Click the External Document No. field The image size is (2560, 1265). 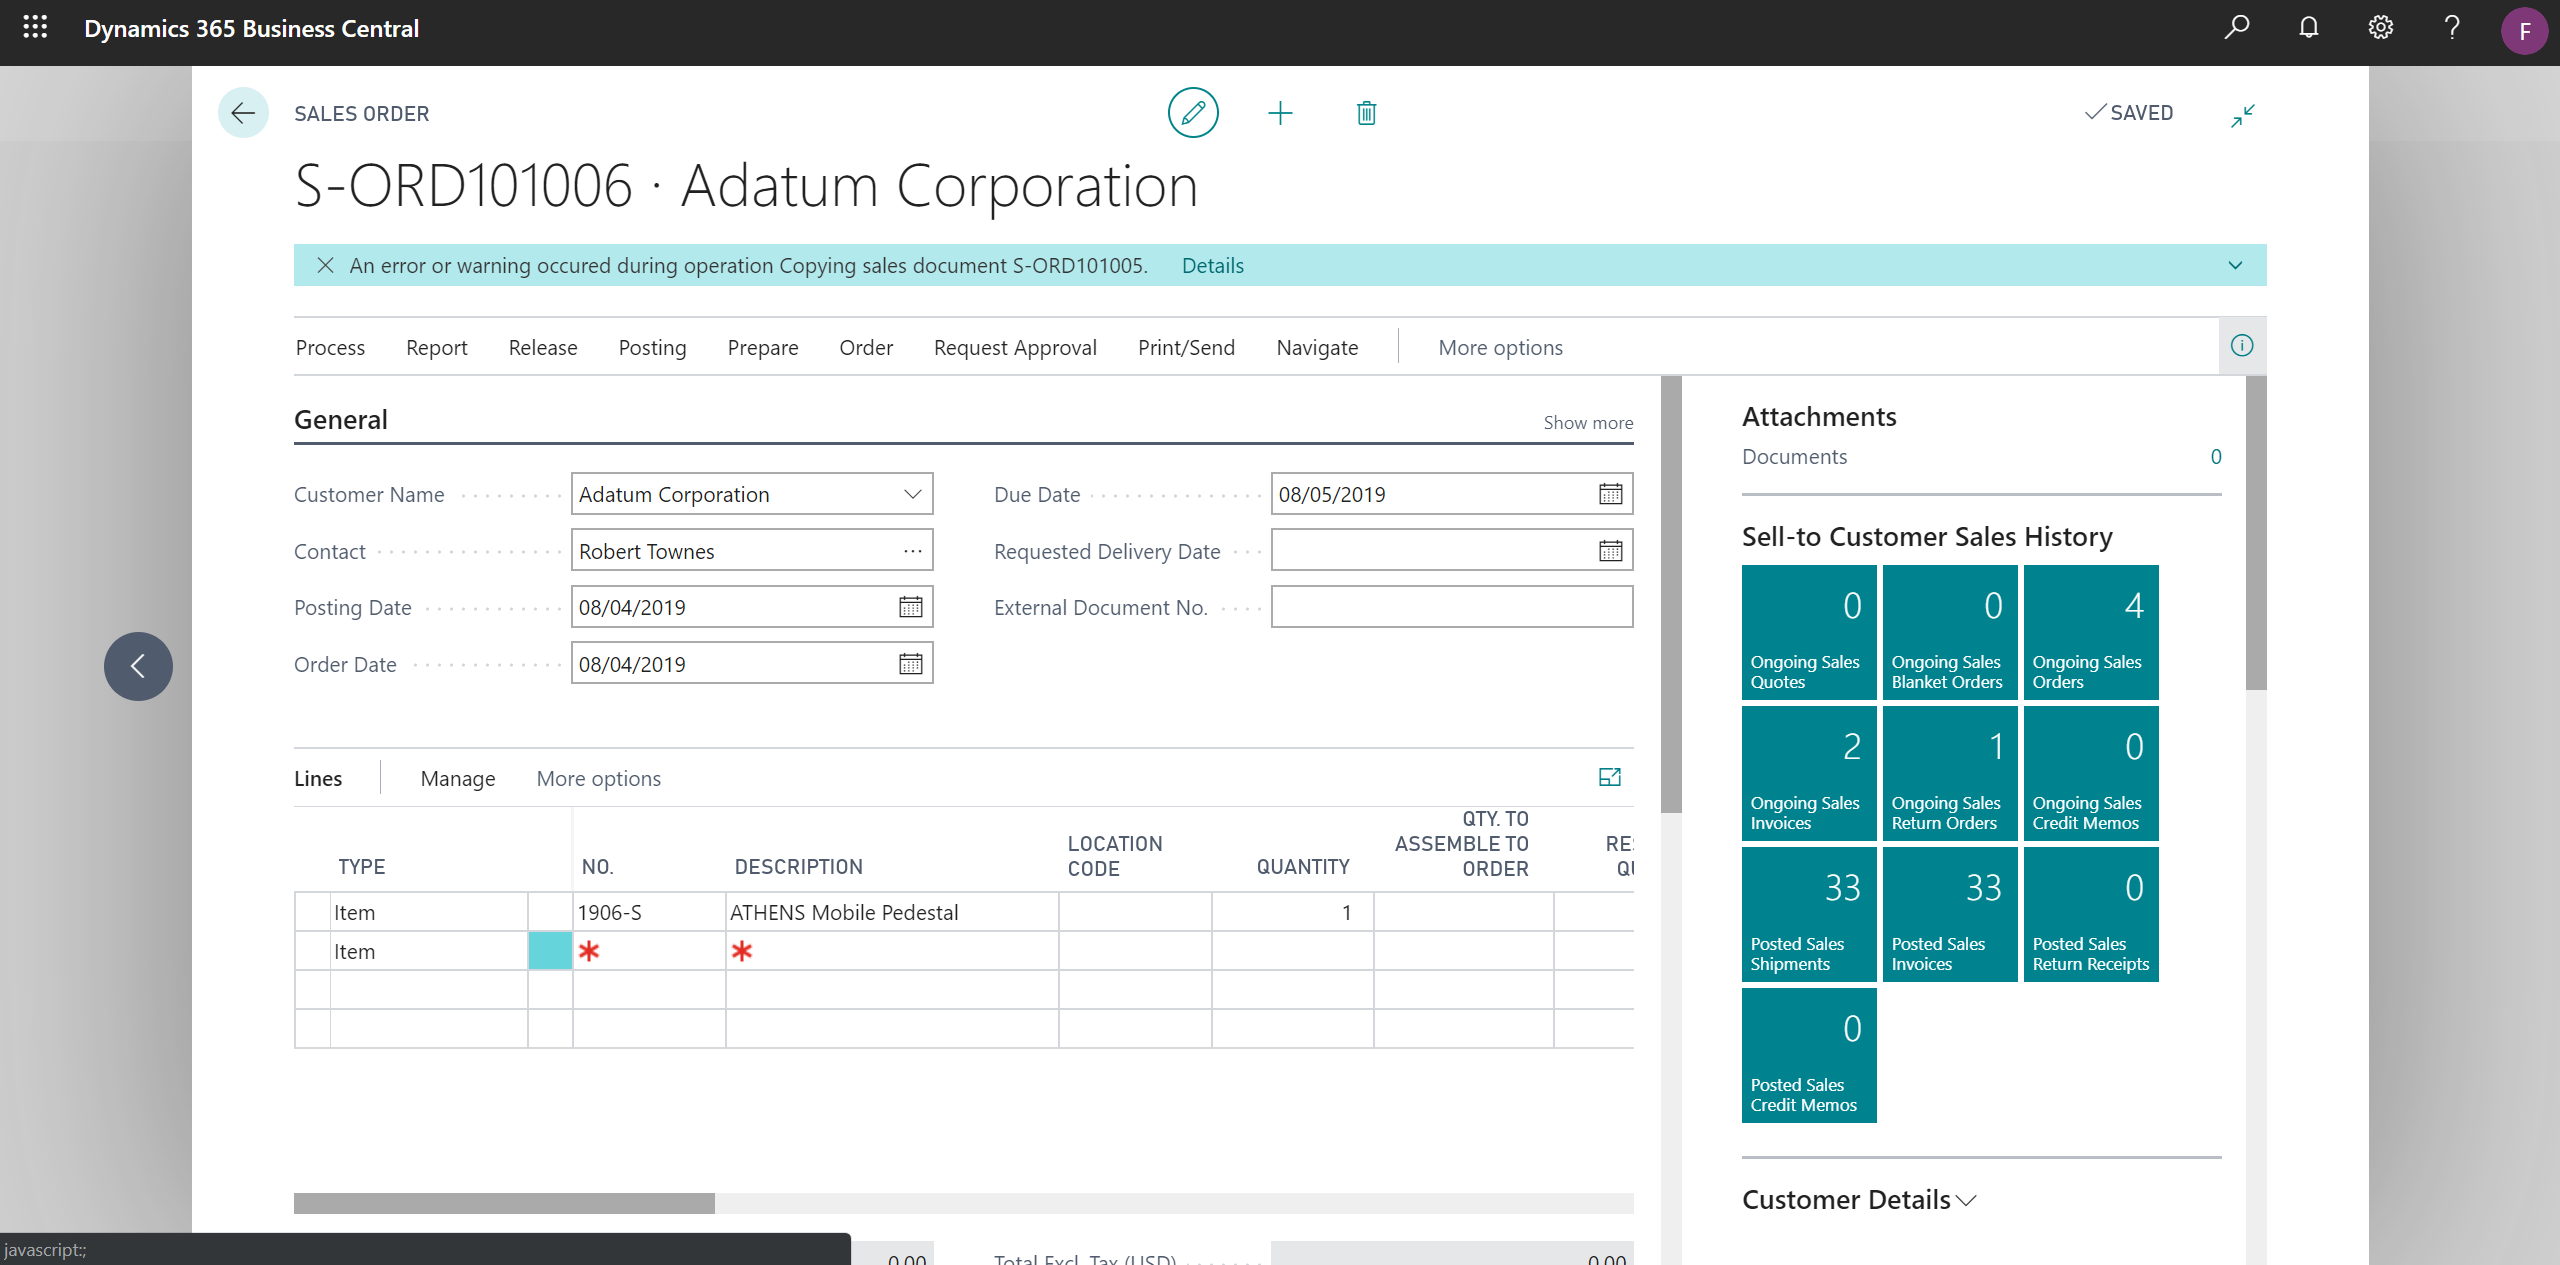pyautogui.click(x=1451, y=607)
